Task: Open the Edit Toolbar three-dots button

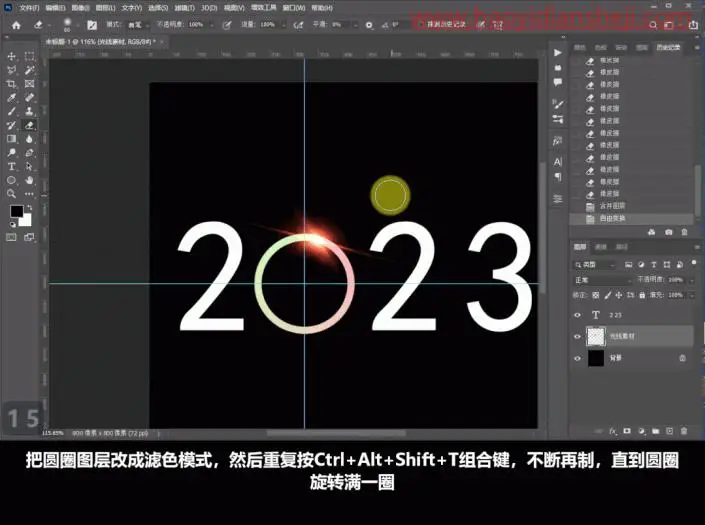Action: (x=29, y=194)
